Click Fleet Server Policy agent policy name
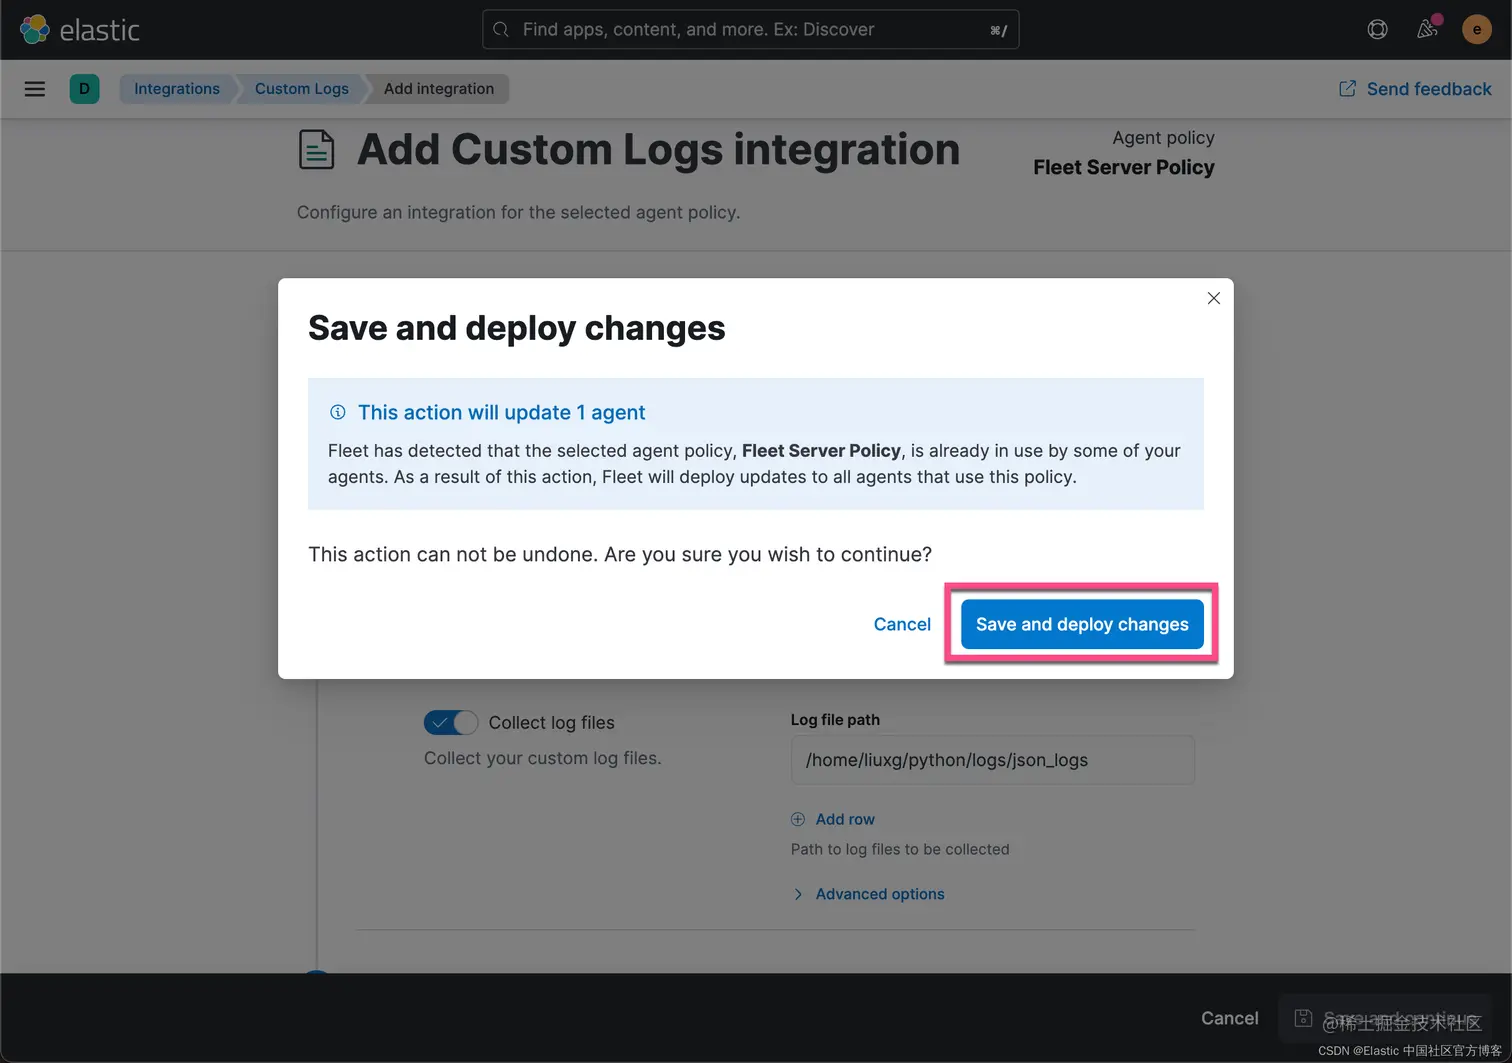The image size is (1512, 1063). point(1123,167)
